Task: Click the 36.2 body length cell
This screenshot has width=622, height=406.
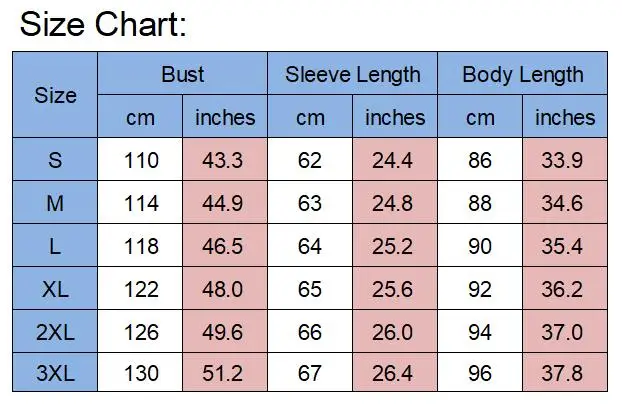Action: 565,289
